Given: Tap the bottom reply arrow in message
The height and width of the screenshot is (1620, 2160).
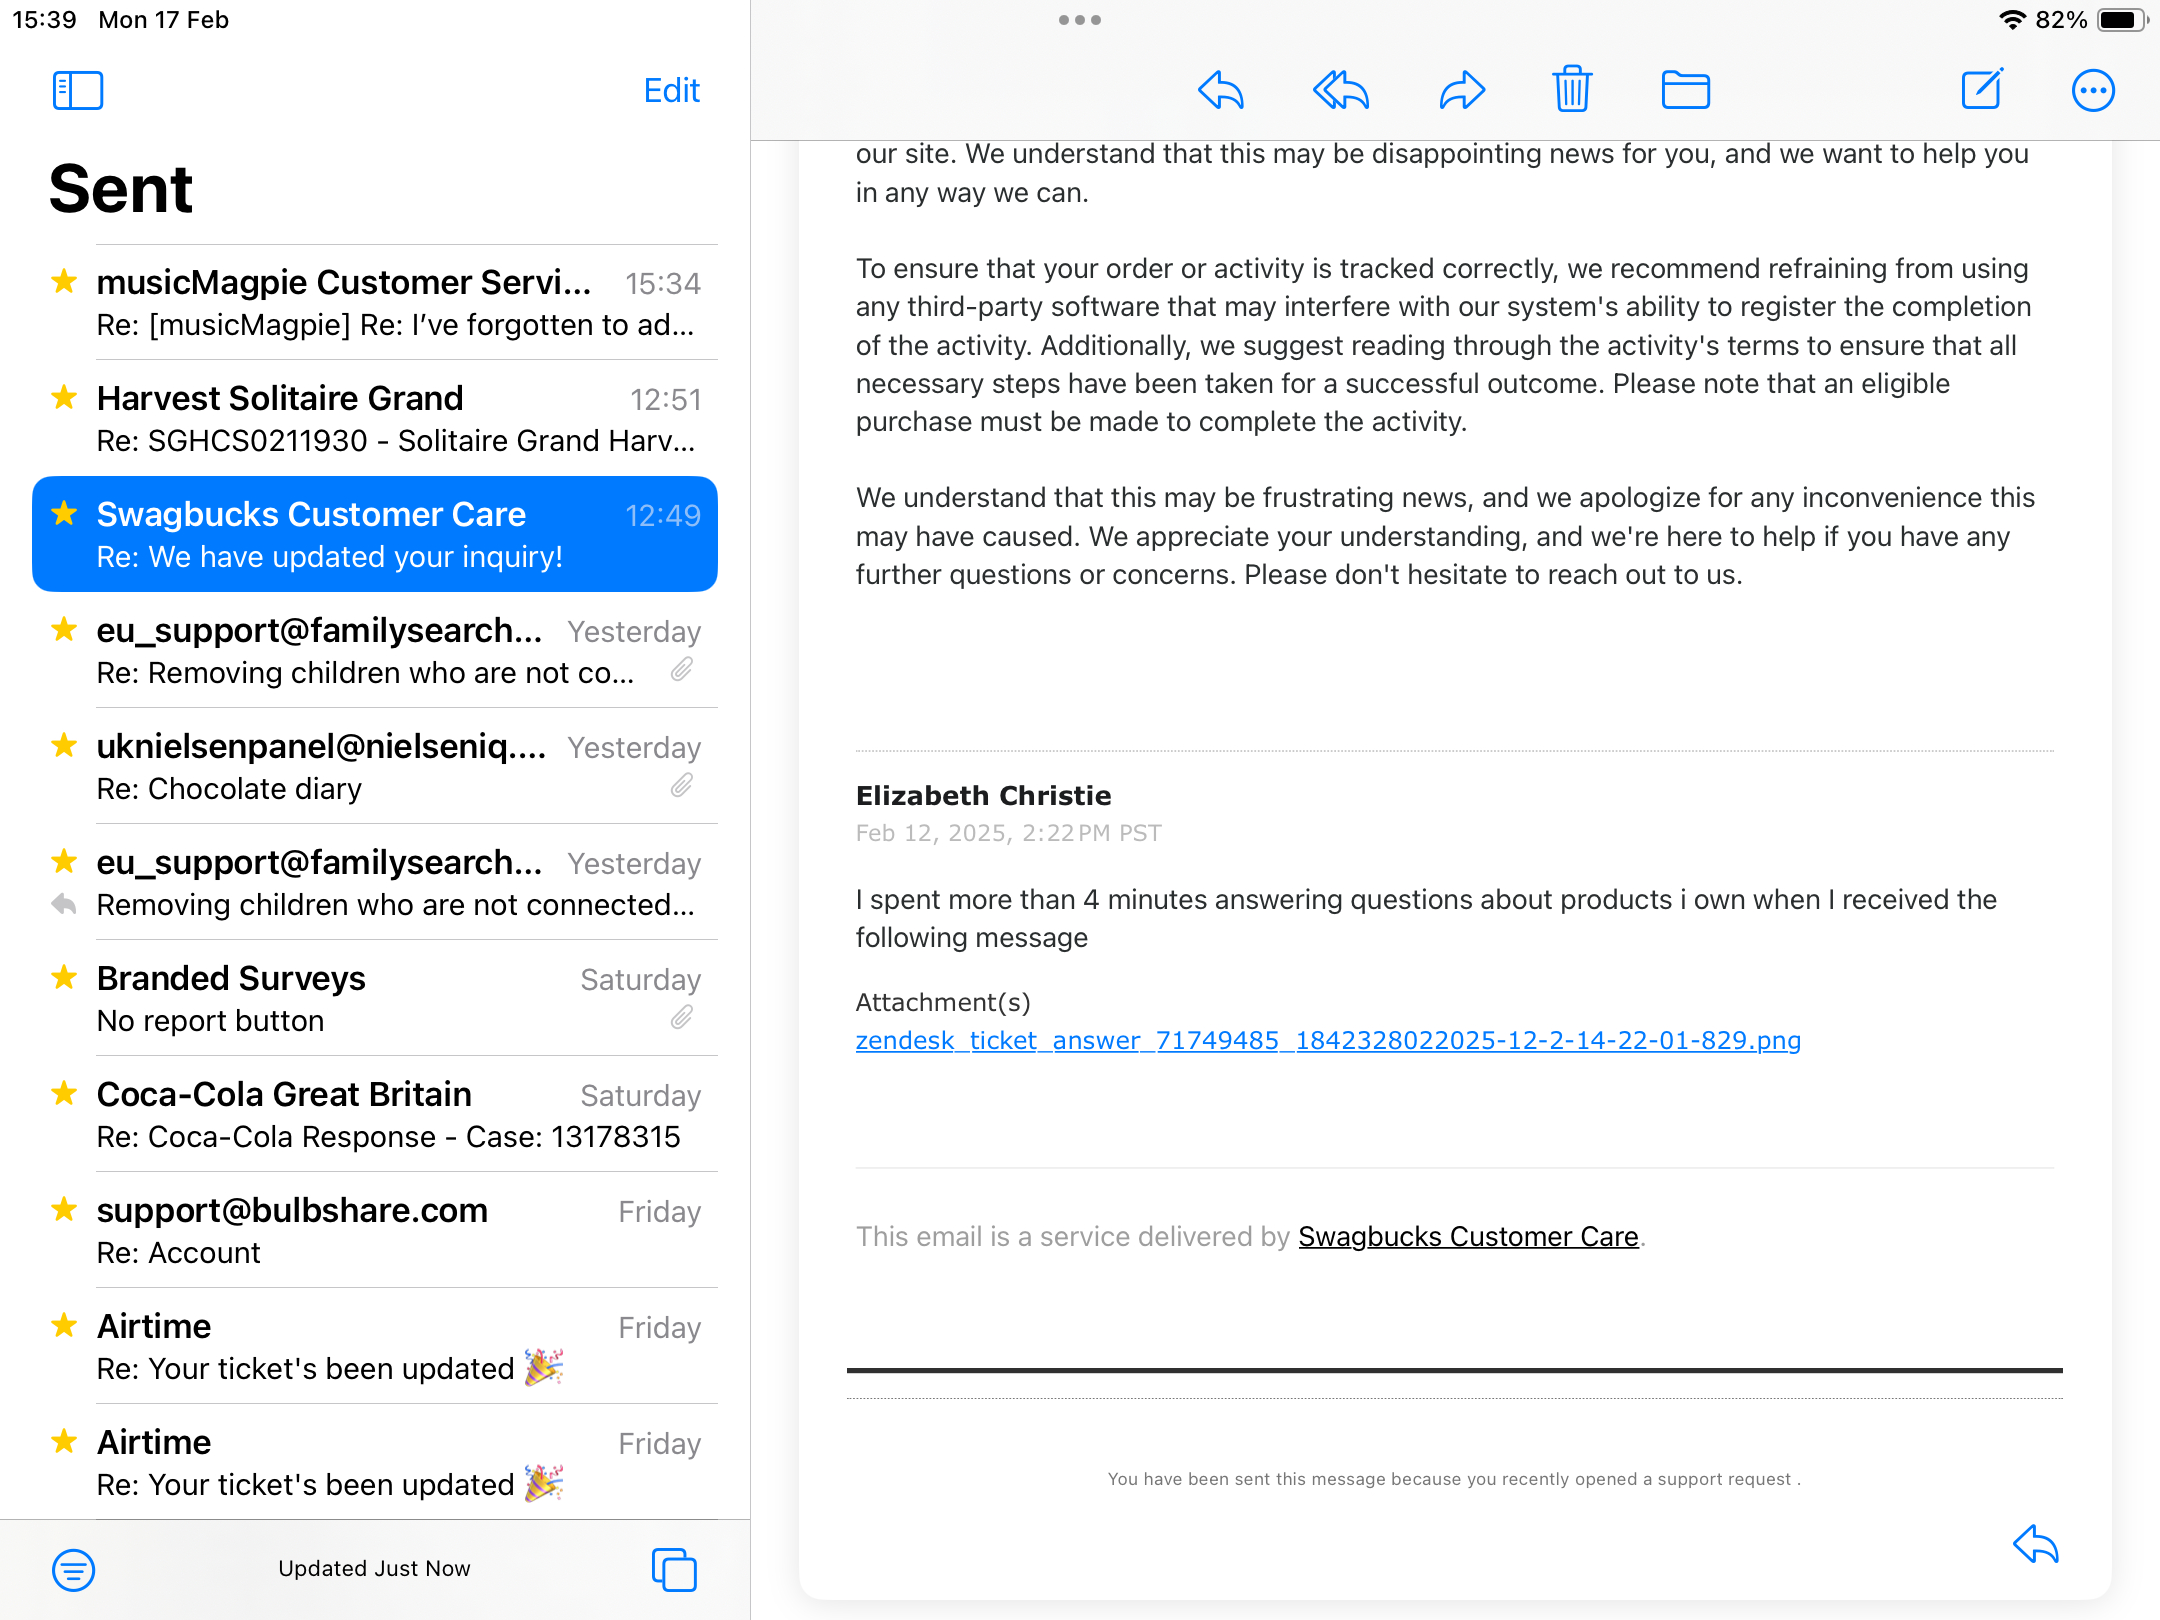Looking at the screenshot, I should click(2035, 1544).
